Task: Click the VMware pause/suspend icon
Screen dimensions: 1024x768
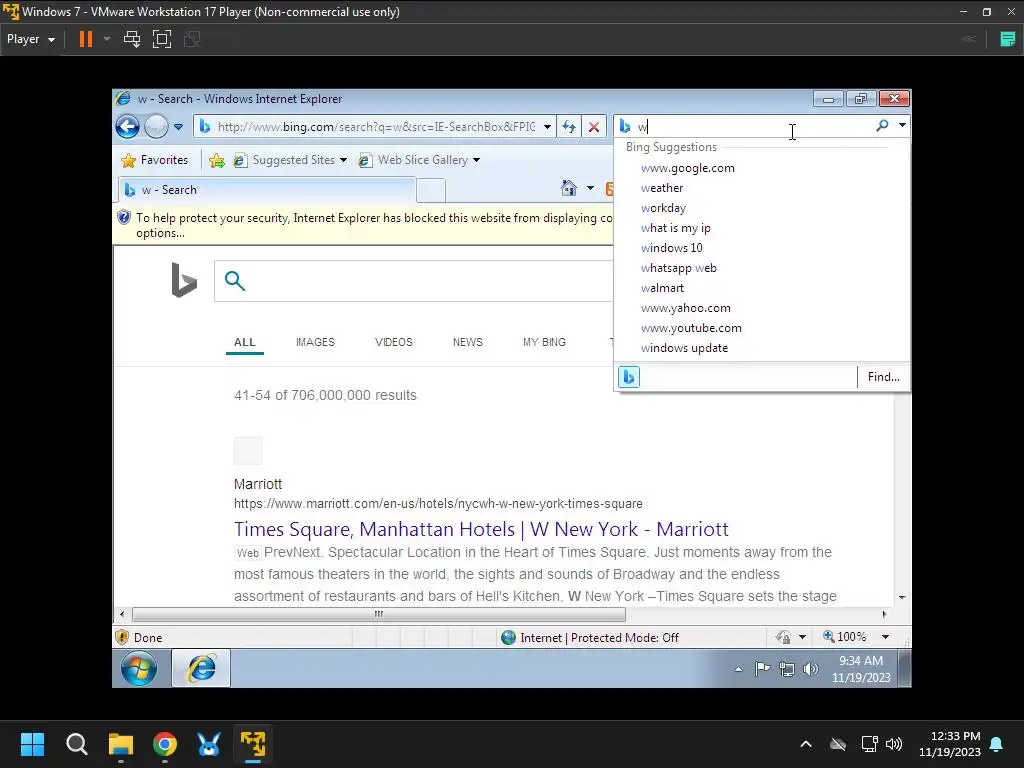Action: (86, 39)
